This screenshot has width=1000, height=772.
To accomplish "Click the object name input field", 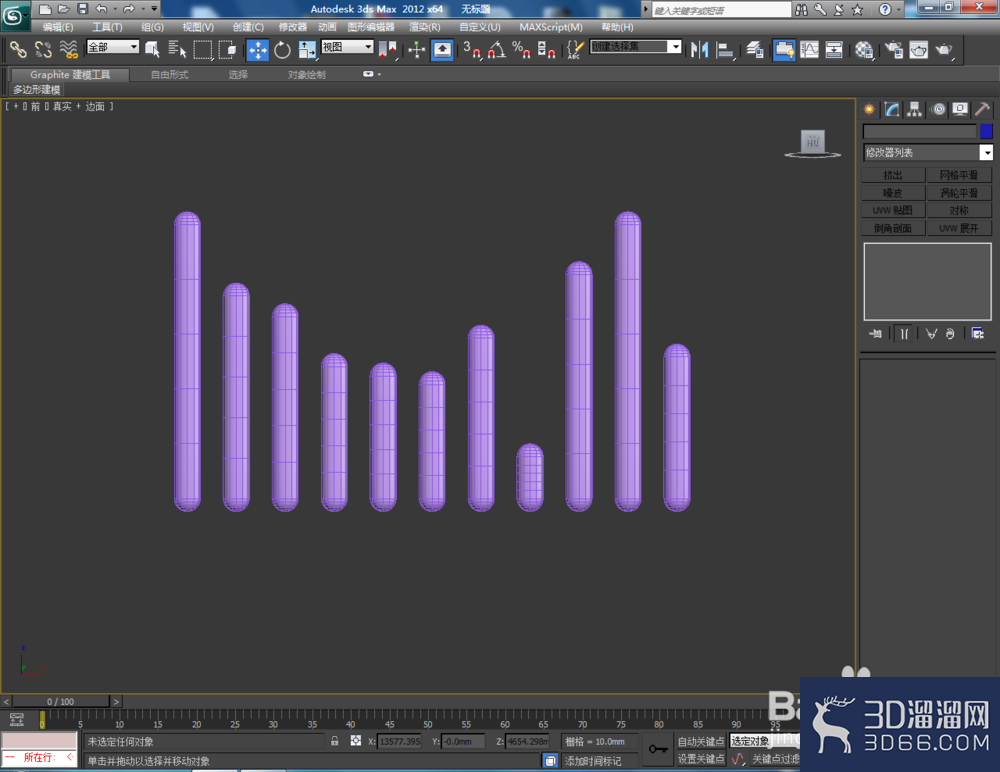I will point(920,131).
